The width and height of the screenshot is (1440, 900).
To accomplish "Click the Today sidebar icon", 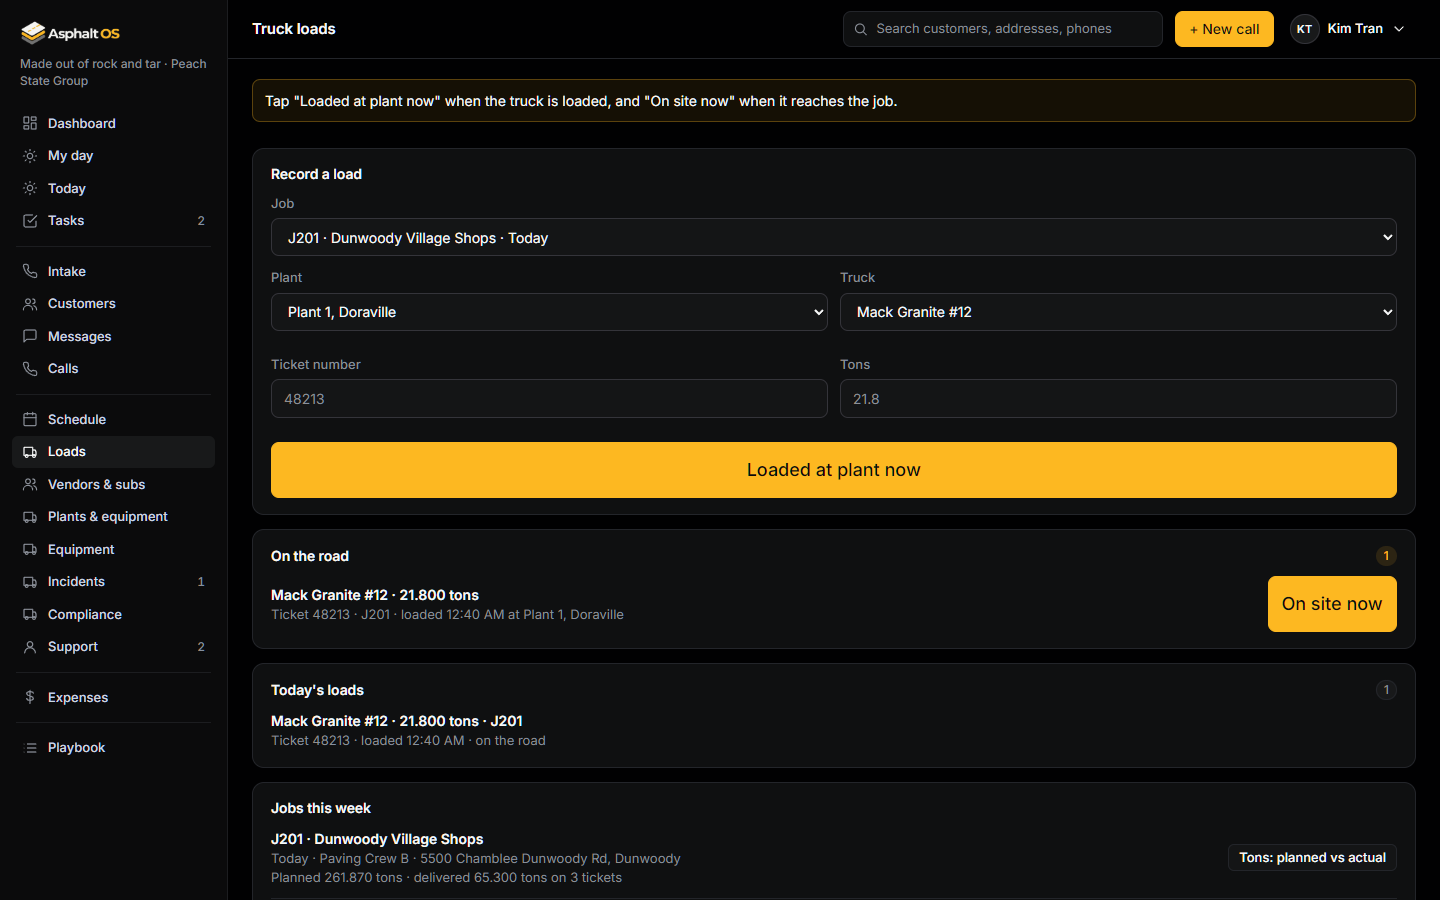I will [30, 188].
